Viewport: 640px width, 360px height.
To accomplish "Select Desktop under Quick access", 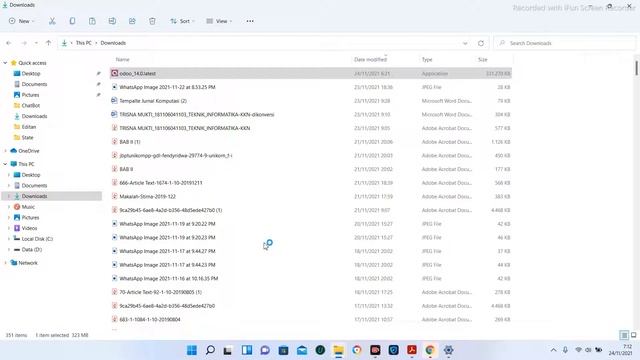I will (x=31, y=73).
